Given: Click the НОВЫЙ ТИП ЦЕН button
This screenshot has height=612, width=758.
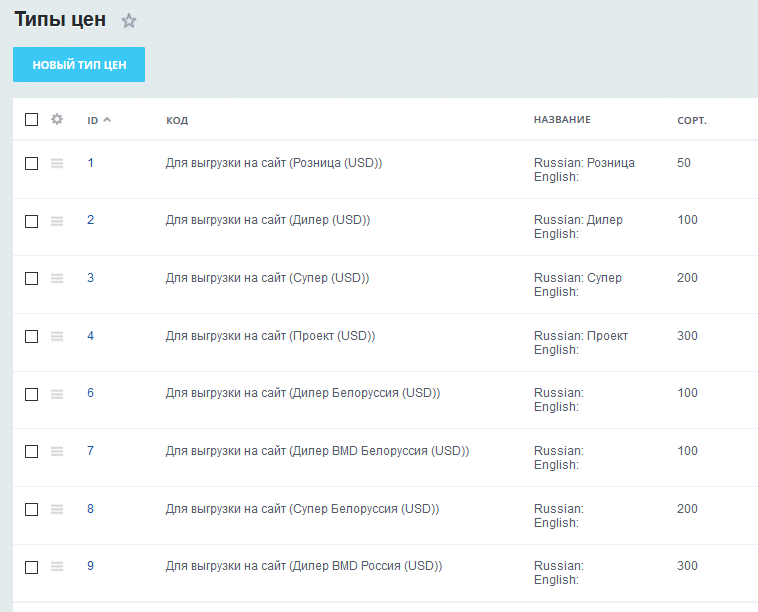Looking at the screenshot, I should click(79, 65).
